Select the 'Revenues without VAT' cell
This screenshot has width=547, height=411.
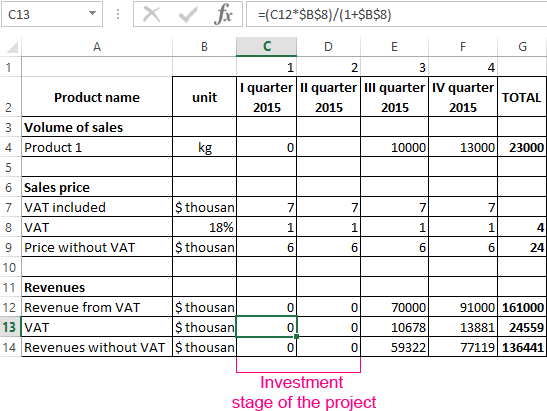[97, 347]
